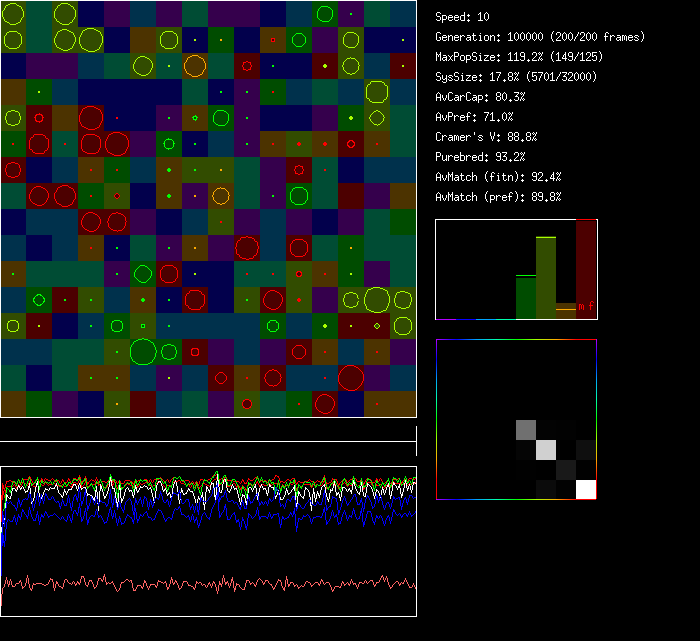Click the Generation counter text
The height and width of the screenshot is (641, 700).
(x=540, y=37)
